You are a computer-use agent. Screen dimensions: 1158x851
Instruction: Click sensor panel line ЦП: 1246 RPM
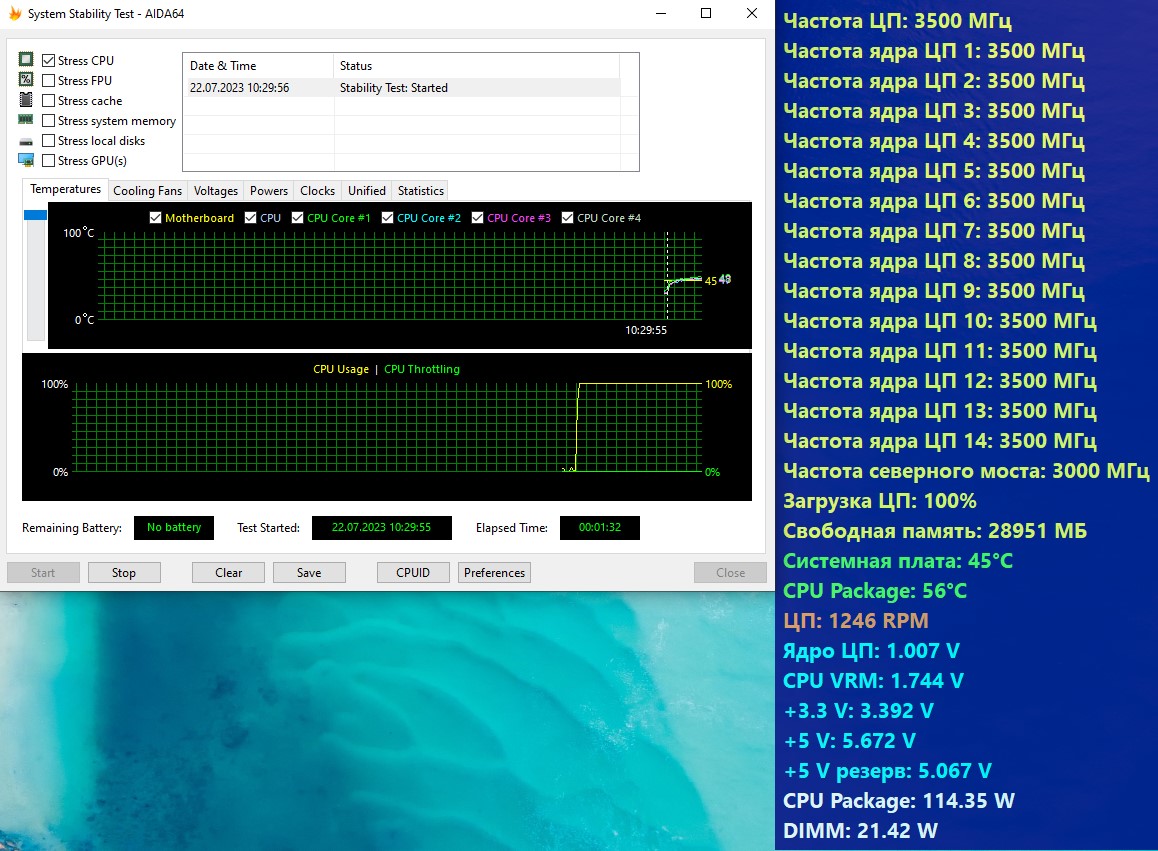click(856, 621)
